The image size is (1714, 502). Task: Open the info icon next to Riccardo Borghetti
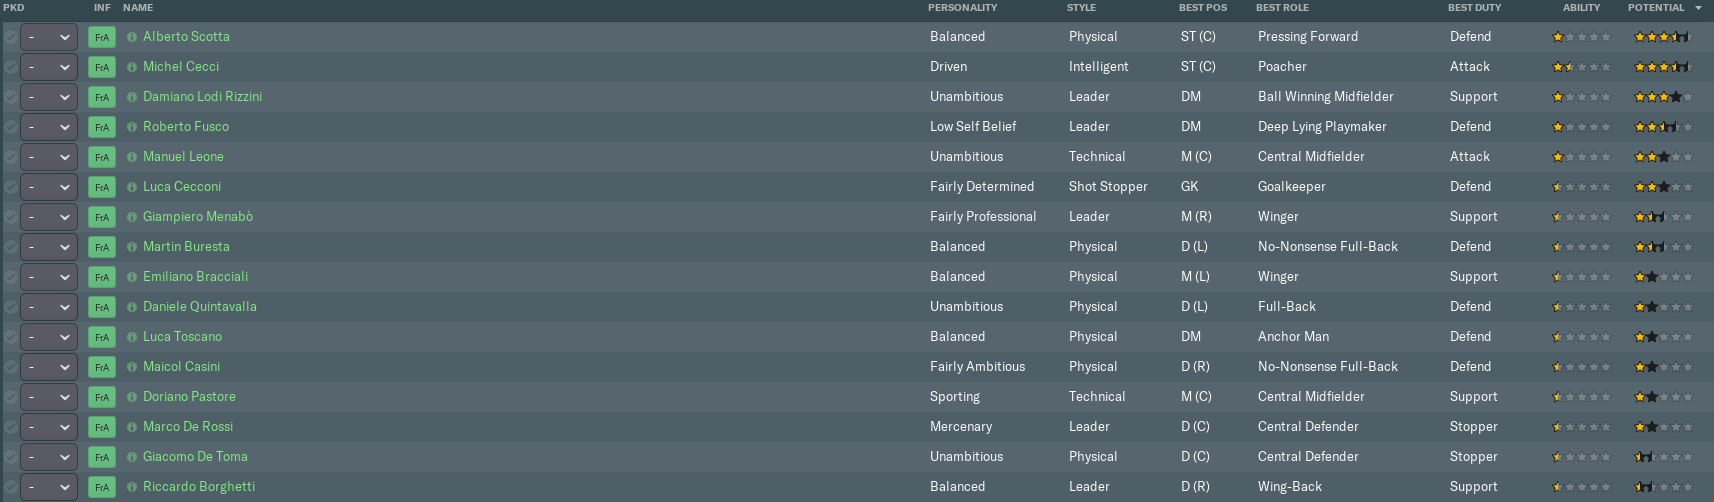pyautogui.click(x=132, y=487)
